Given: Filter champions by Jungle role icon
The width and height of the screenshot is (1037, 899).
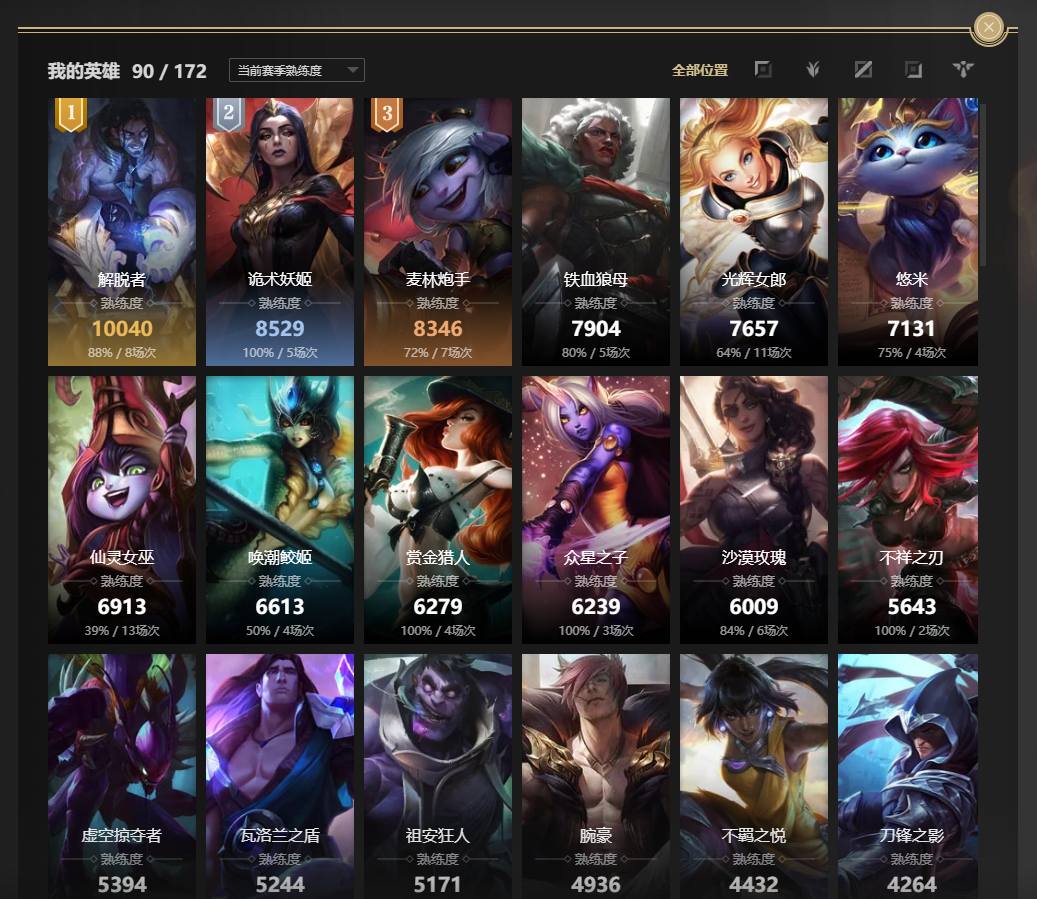Looking at the screenshot, I should coord(813,69).
